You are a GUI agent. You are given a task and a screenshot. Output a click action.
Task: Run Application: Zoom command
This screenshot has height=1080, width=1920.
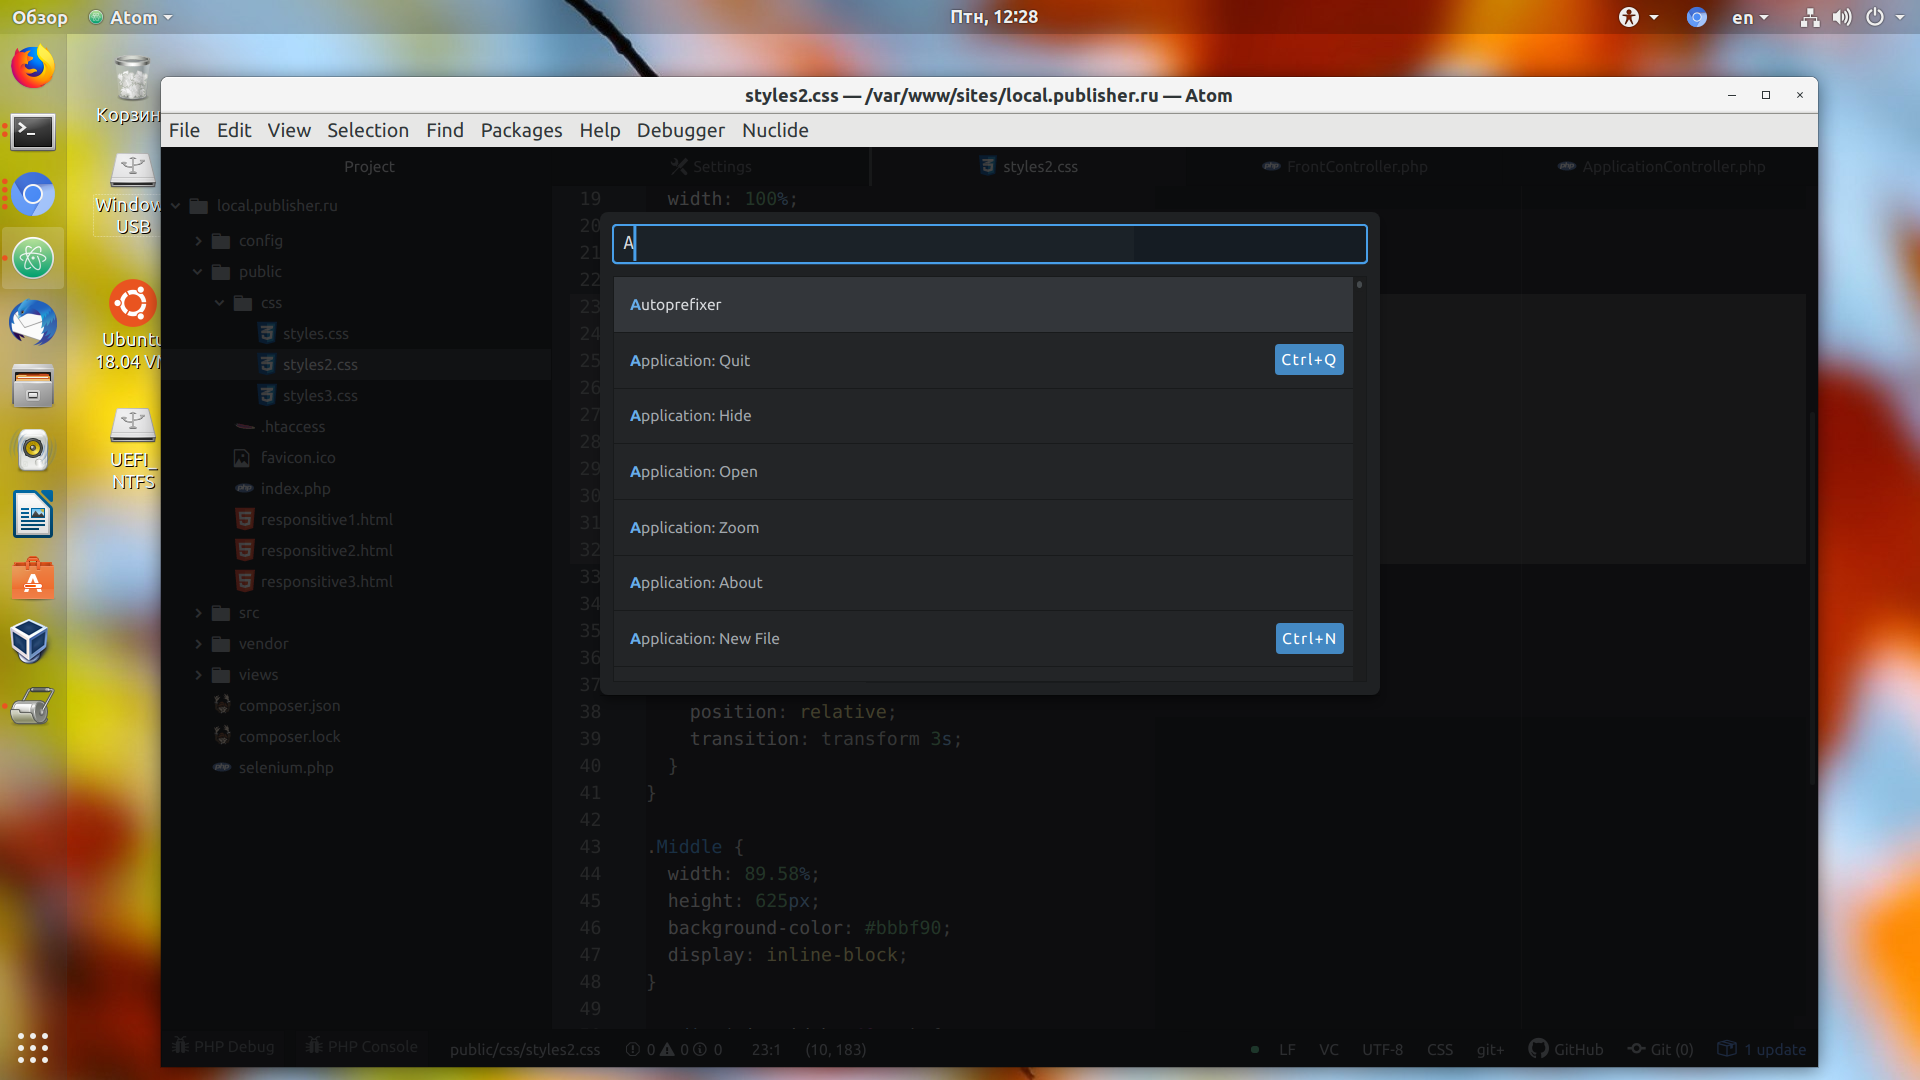[x=983, y=527]
